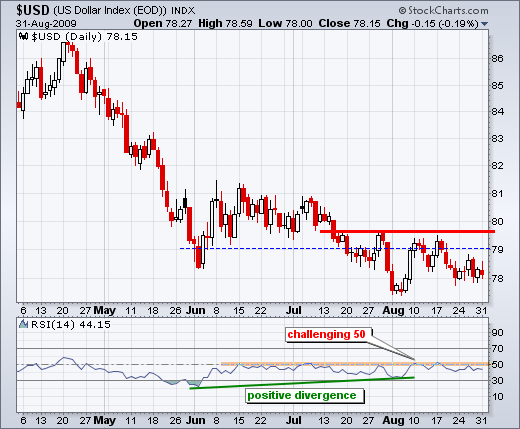This screenshot has width=520, height=429.
Task: Click the 83 price axis label
Action: [x=498, y=138]
